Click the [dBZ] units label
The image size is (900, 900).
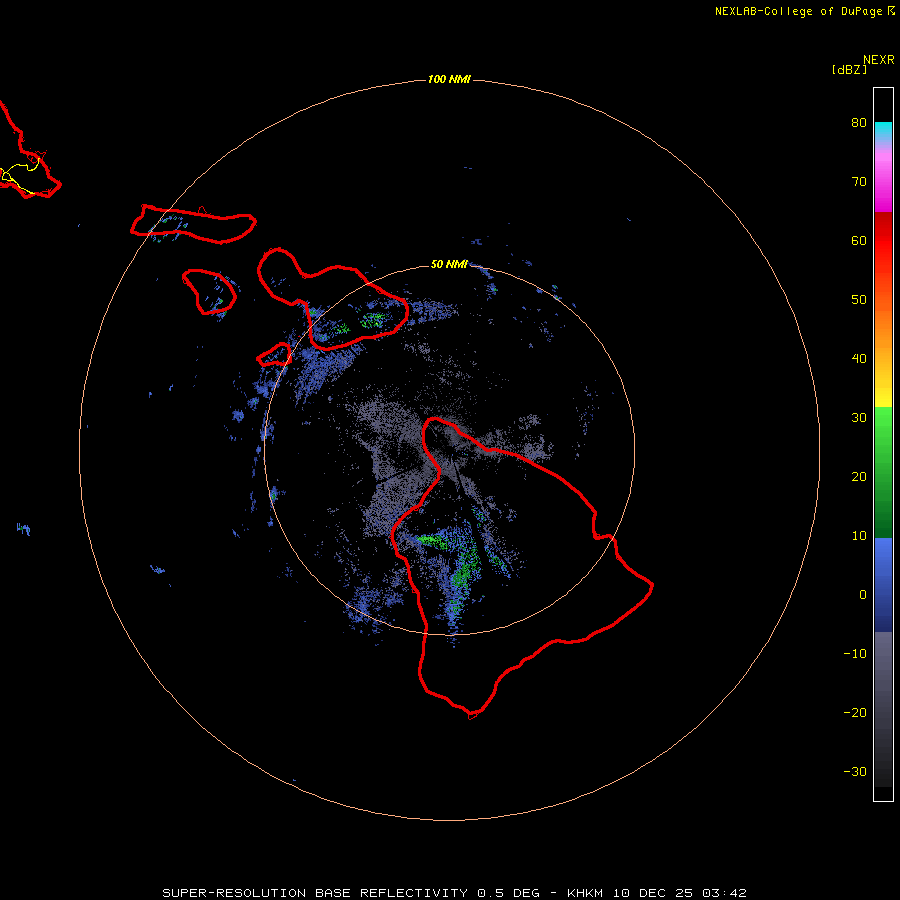pyautogui.click(x=849, y=70)
